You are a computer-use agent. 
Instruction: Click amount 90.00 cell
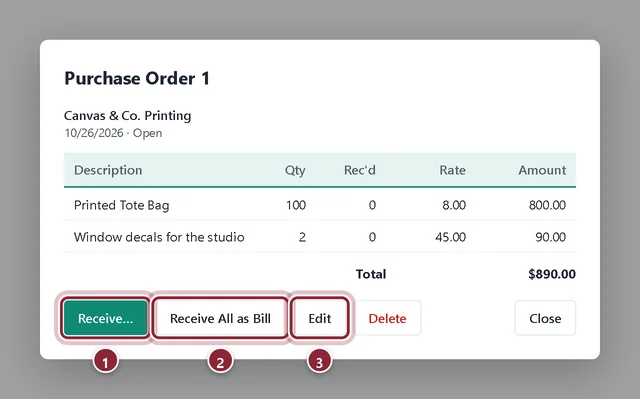[551, 237]
